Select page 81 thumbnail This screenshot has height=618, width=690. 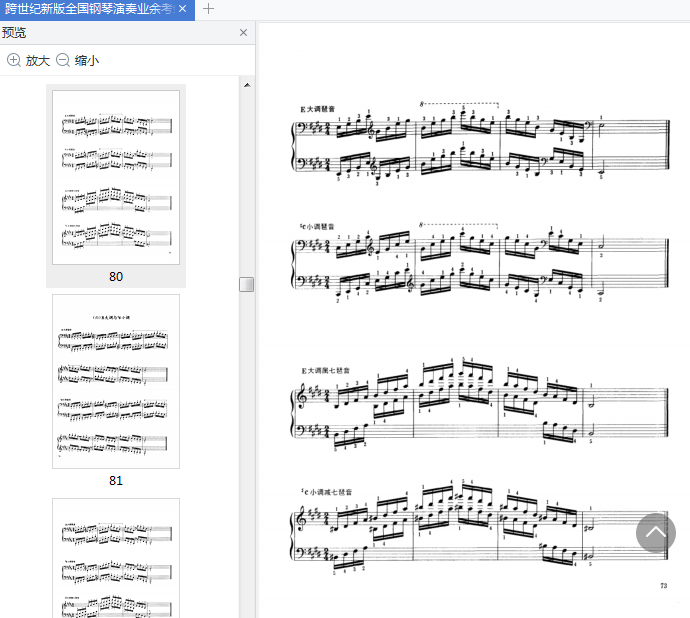pyautogui.click(x=116, y=381)
